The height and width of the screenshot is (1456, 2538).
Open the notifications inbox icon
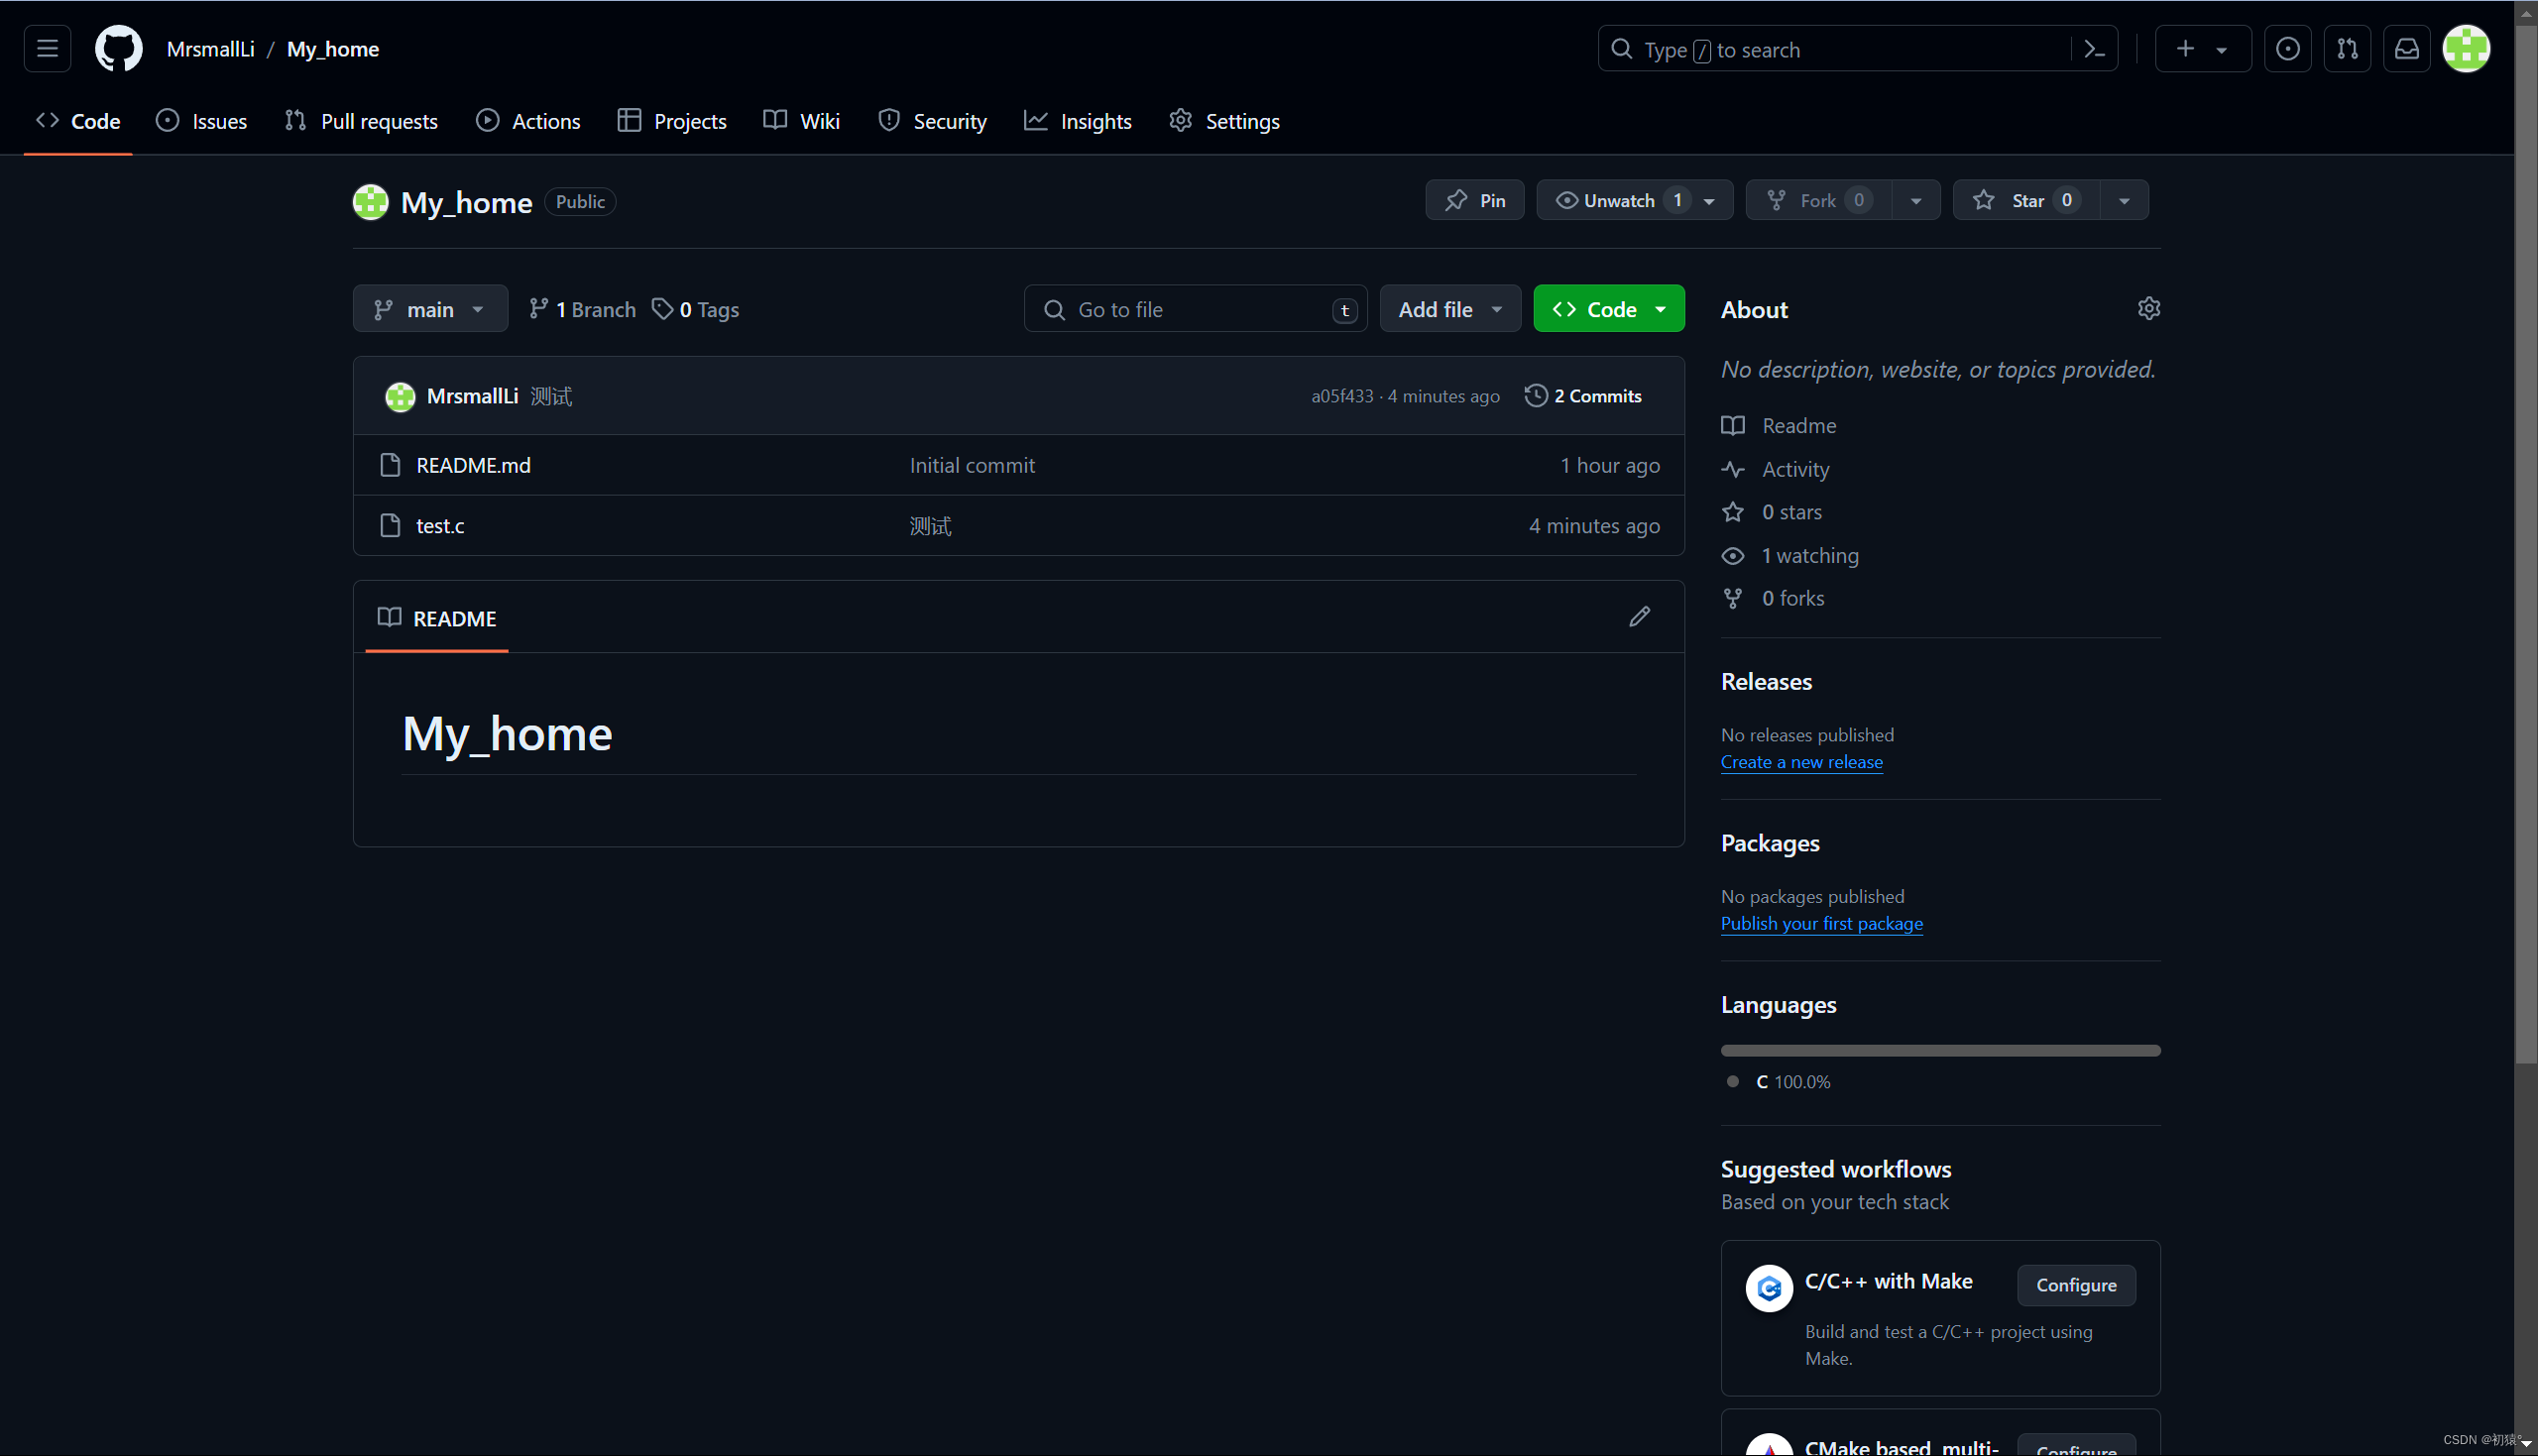(x=2407, y=49)
